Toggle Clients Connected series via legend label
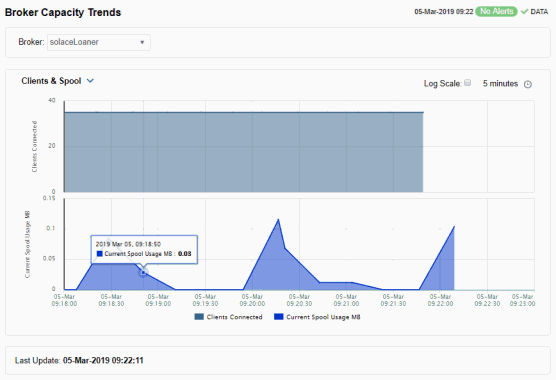The width and height of the screenshot is (556, 380). pos(234,317)
